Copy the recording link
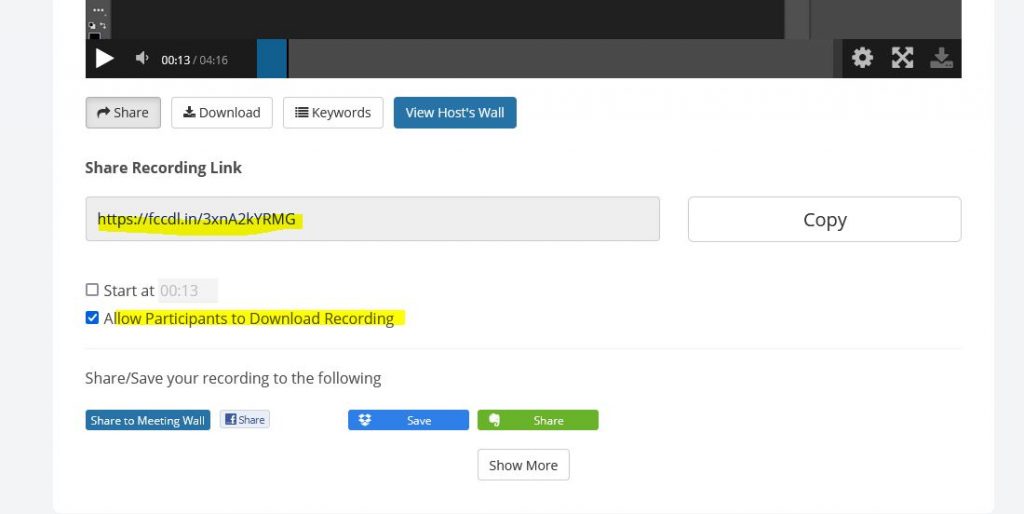 click(824, 219)
